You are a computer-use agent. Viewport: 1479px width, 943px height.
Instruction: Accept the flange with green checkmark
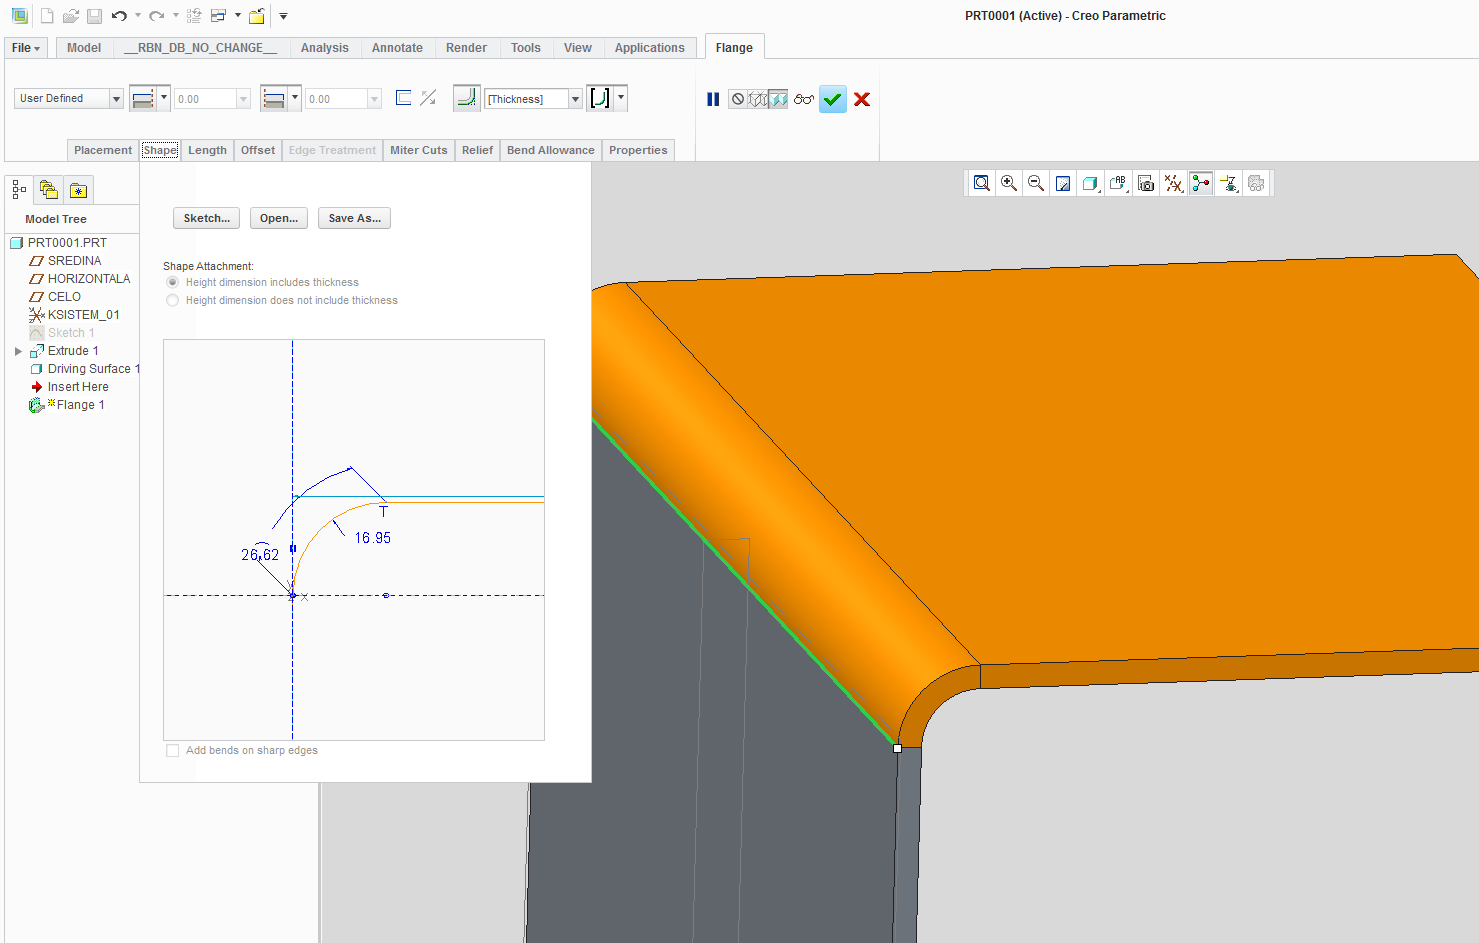[833, 99]
